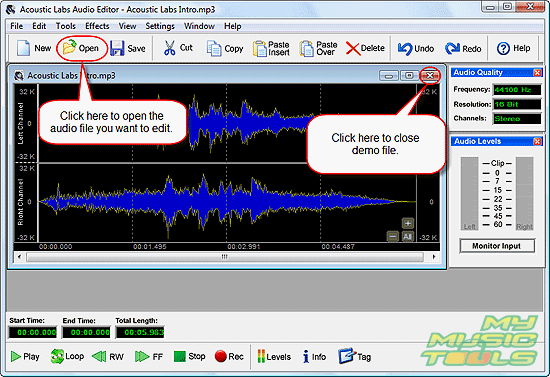Open the Settings menu
The height and width of the screenshot is (377, 550).
[x=160, y=26]
